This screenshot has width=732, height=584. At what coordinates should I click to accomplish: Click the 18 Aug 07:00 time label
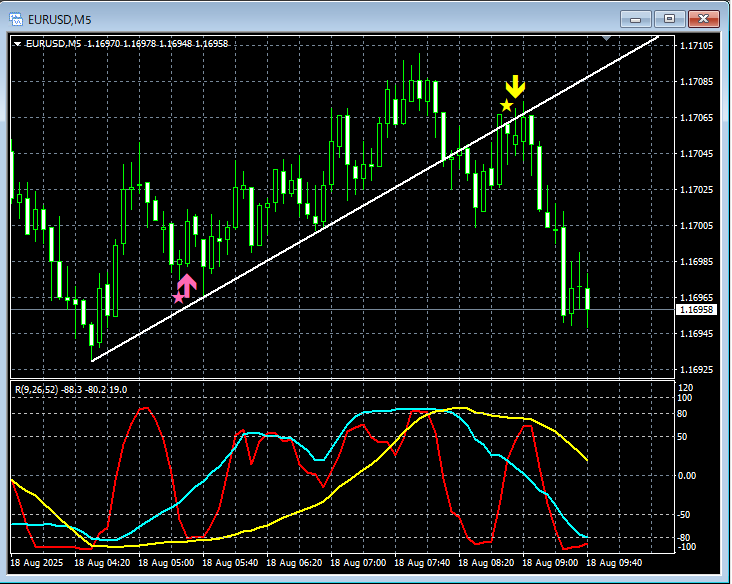click(358, 563)
